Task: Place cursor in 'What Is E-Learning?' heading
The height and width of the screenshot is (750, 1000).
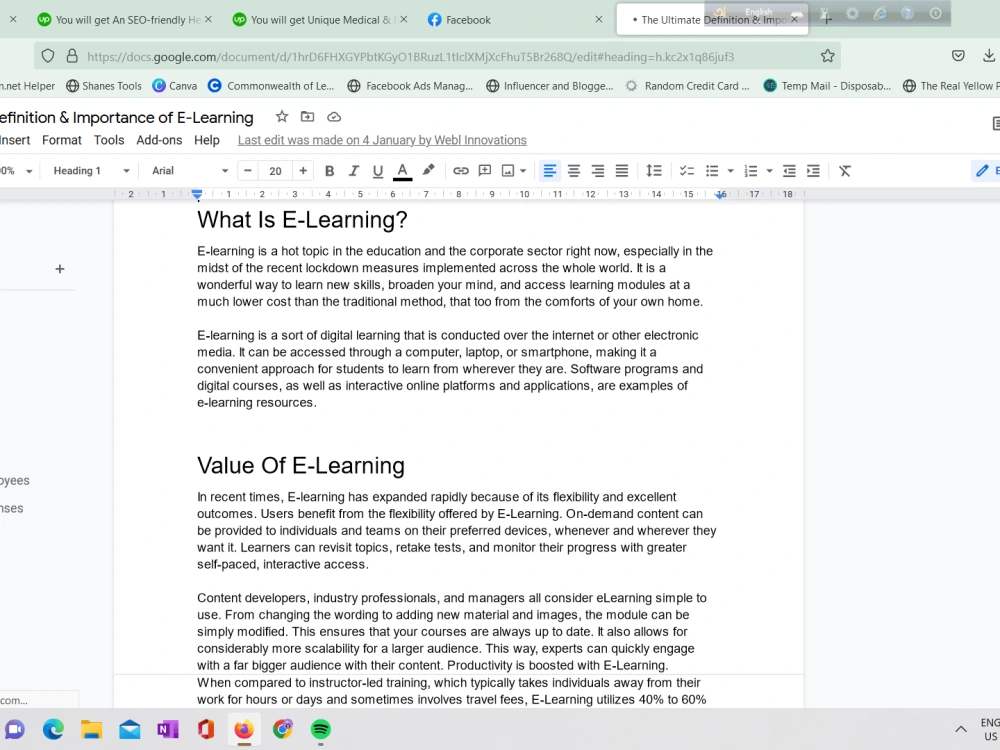Action: coord(302,220)
